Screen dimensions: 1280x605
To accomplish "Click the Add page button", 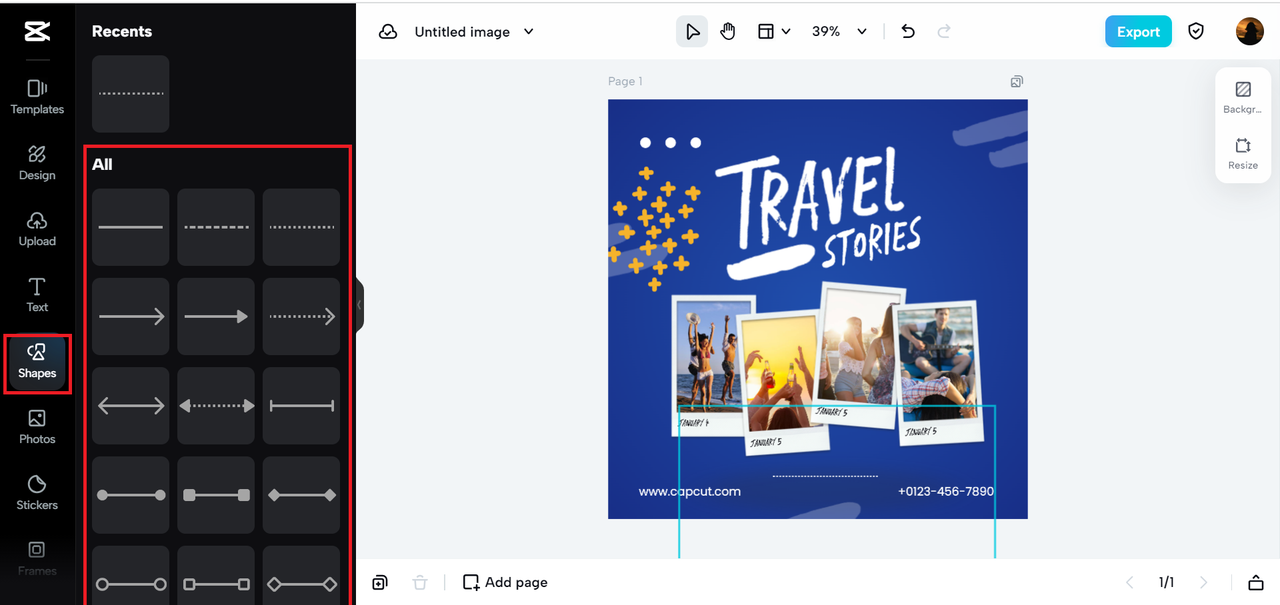I will (505, 582).
